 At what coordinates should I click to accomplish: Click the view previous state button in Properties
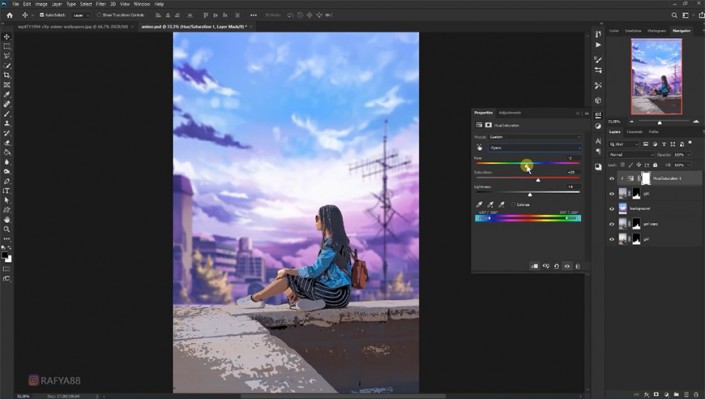[546, 266]
